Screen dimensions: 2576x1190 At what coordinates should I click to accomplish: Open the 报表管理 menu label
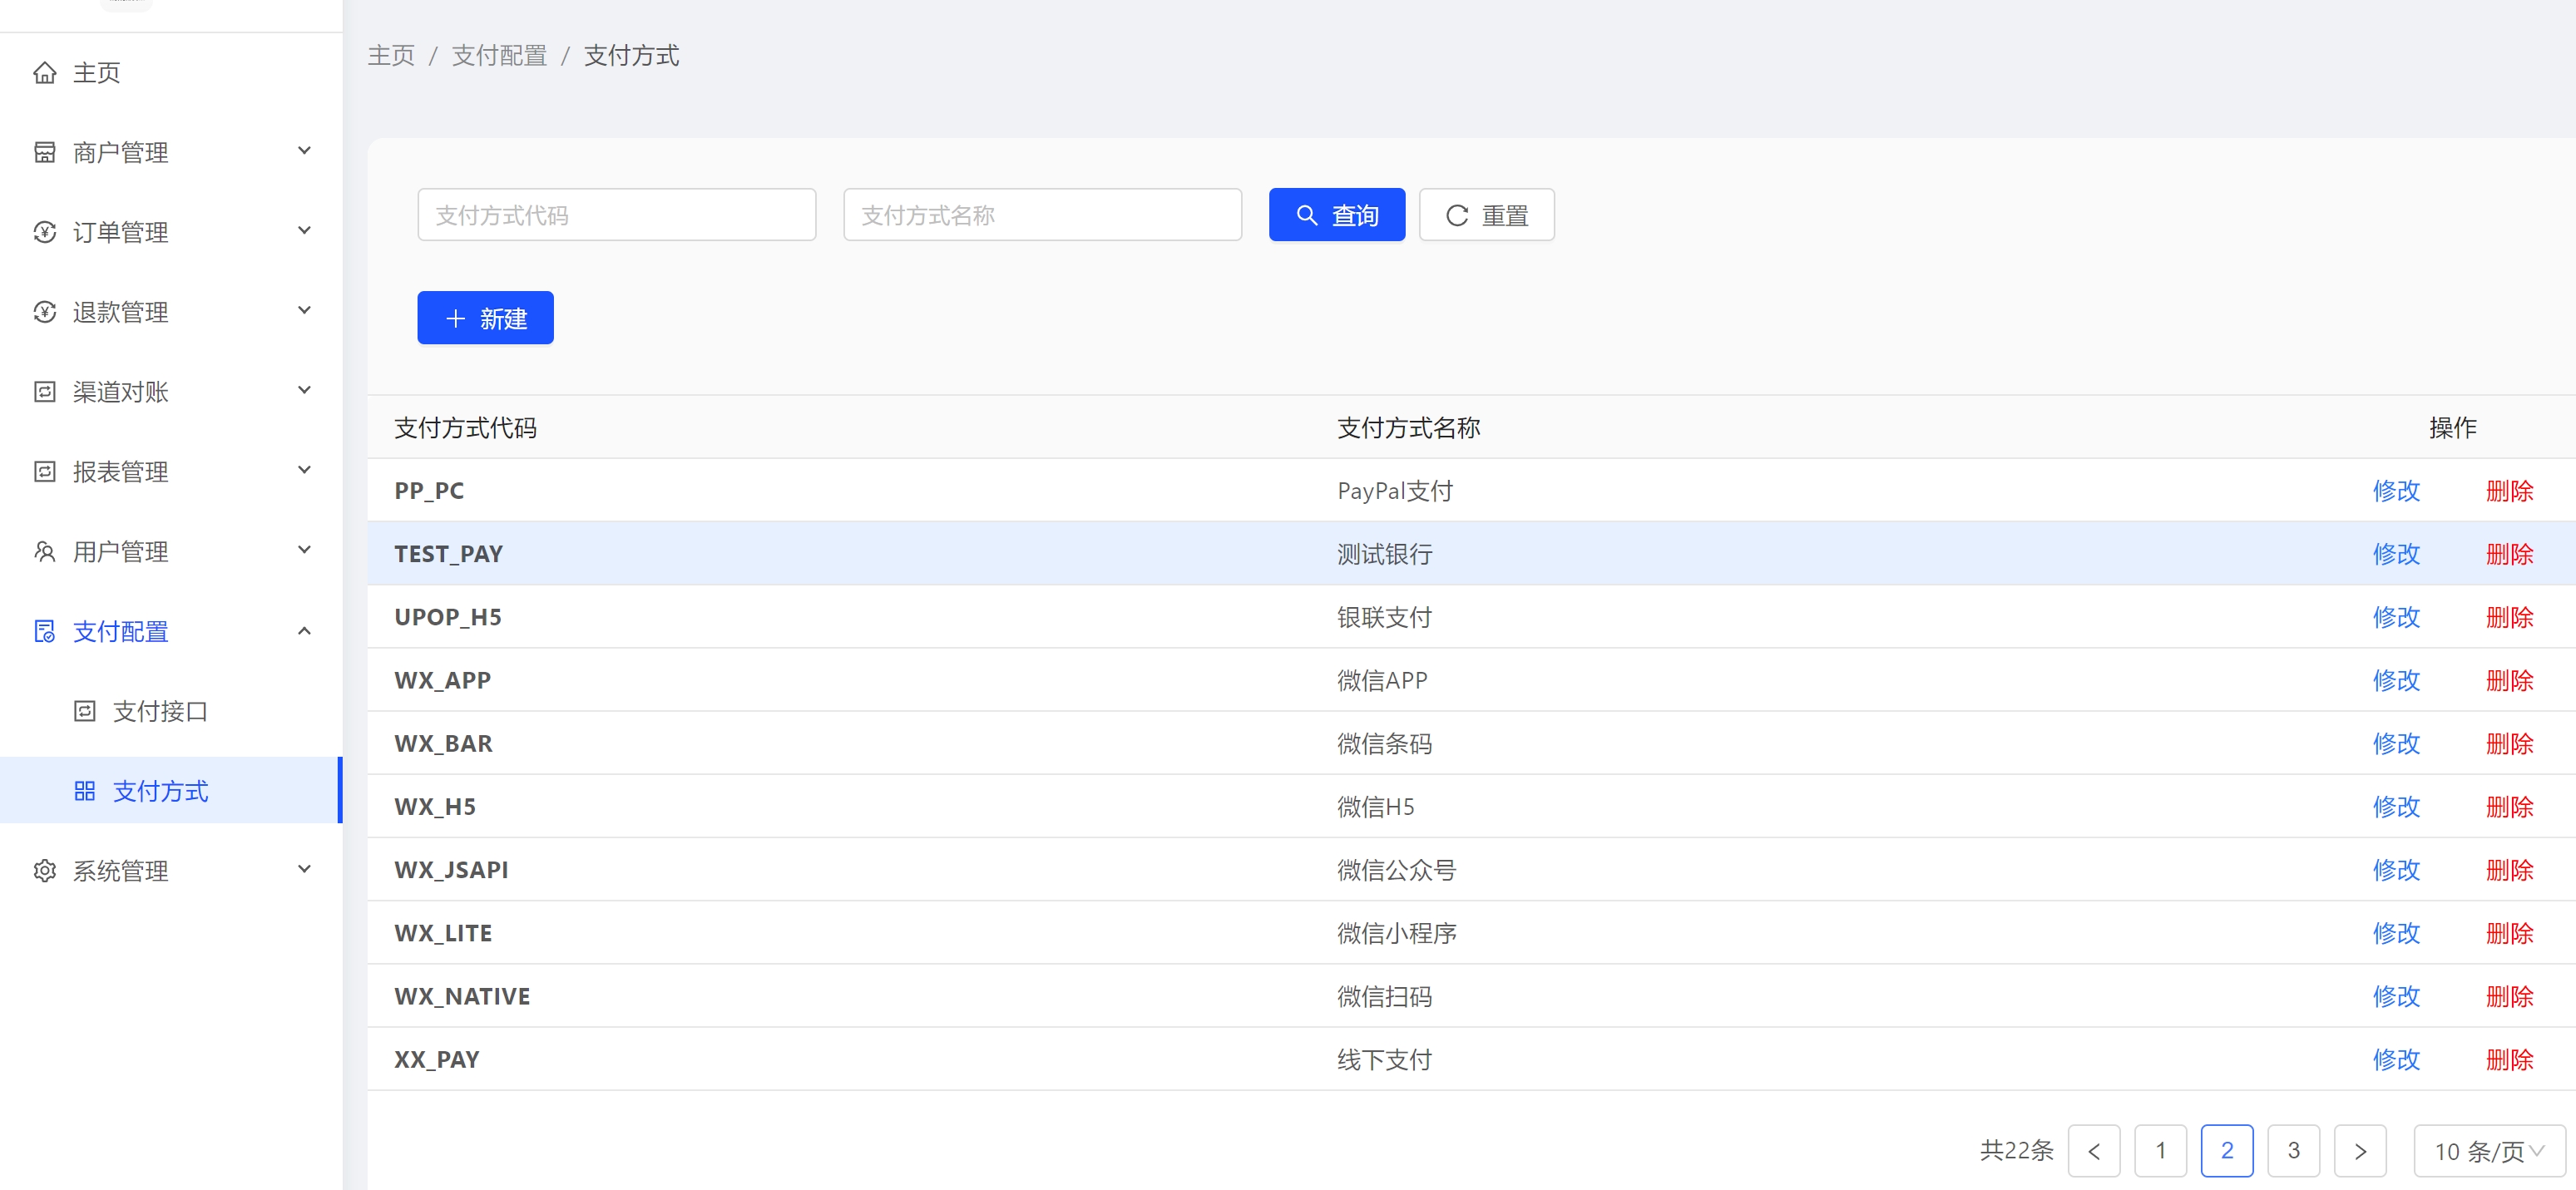tap(120, 472)
